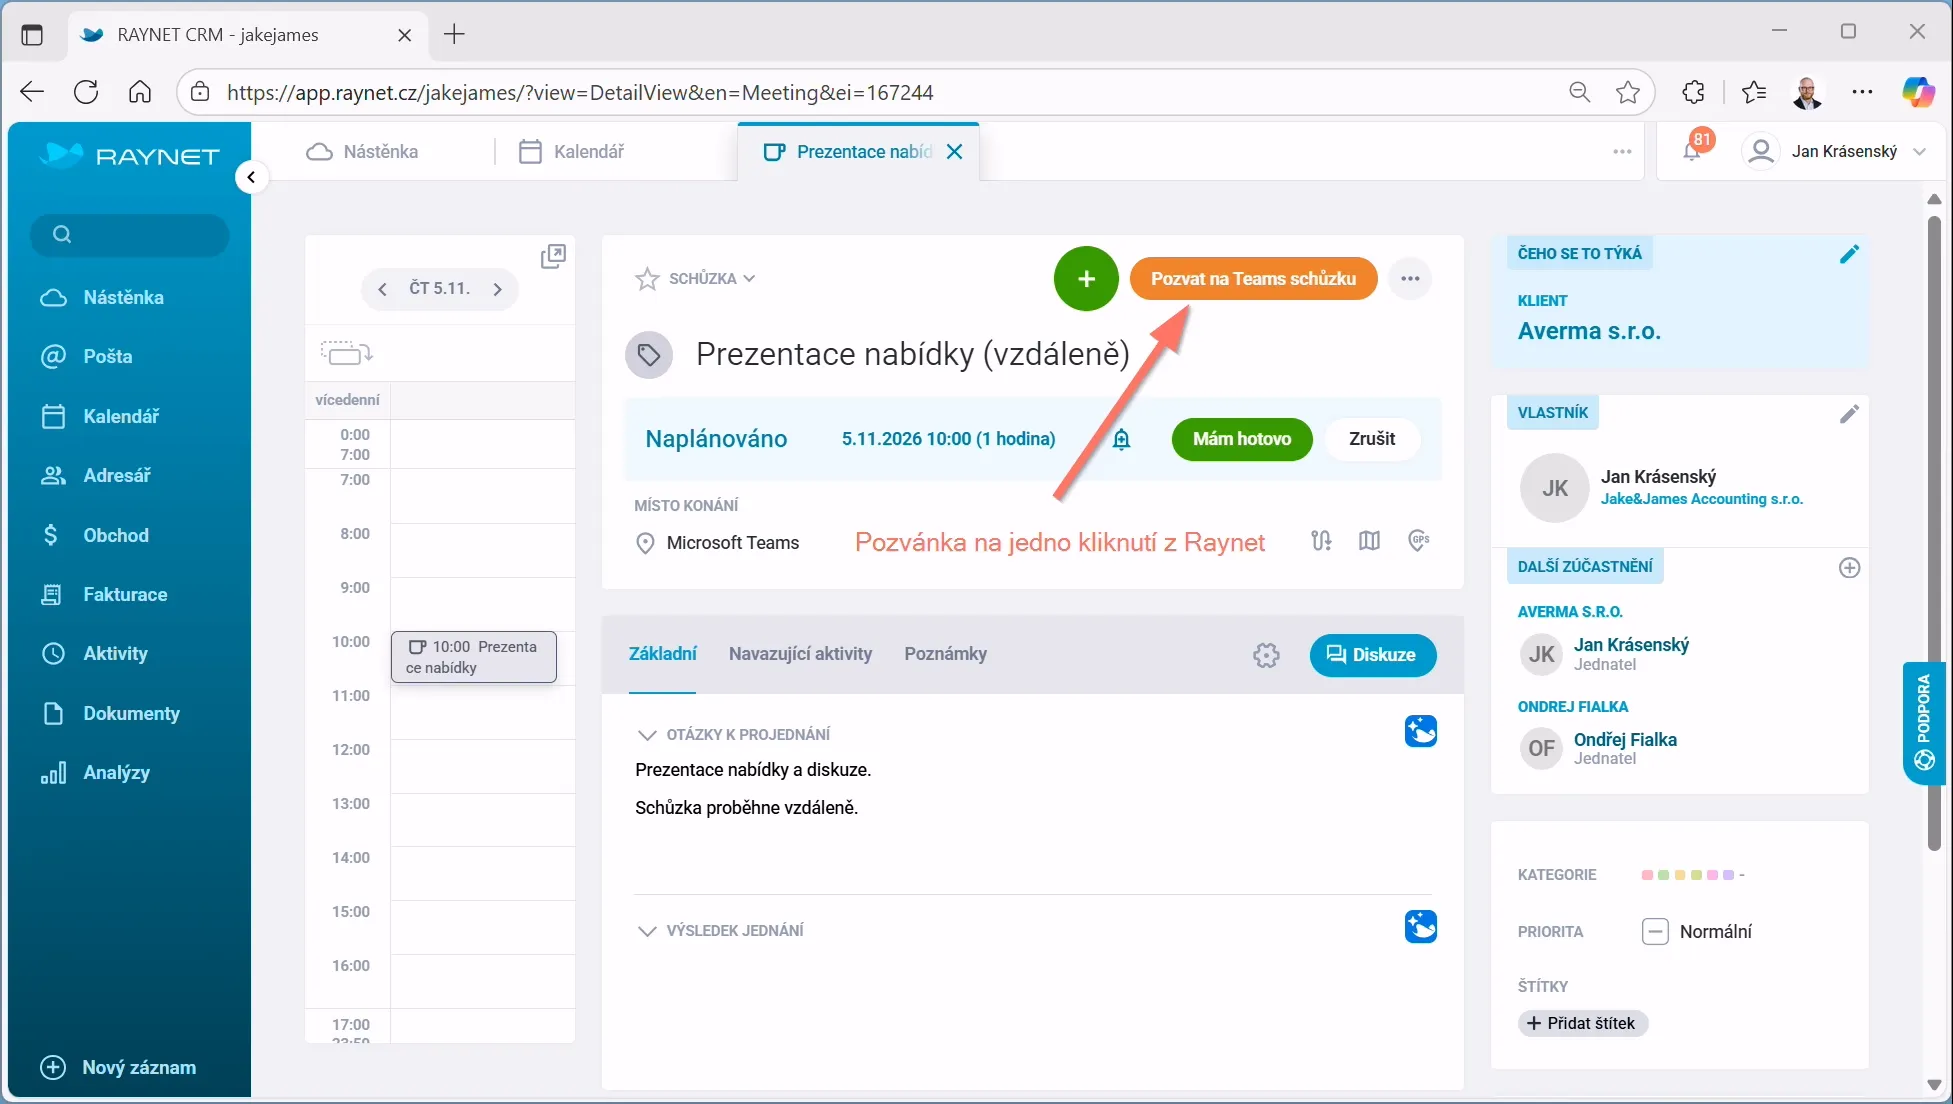This screenshot has width=1953, height=1104.
Task: Collapse the left sidebar with arrow toggle
Action: pyautogui.click(x=252, y=178)
